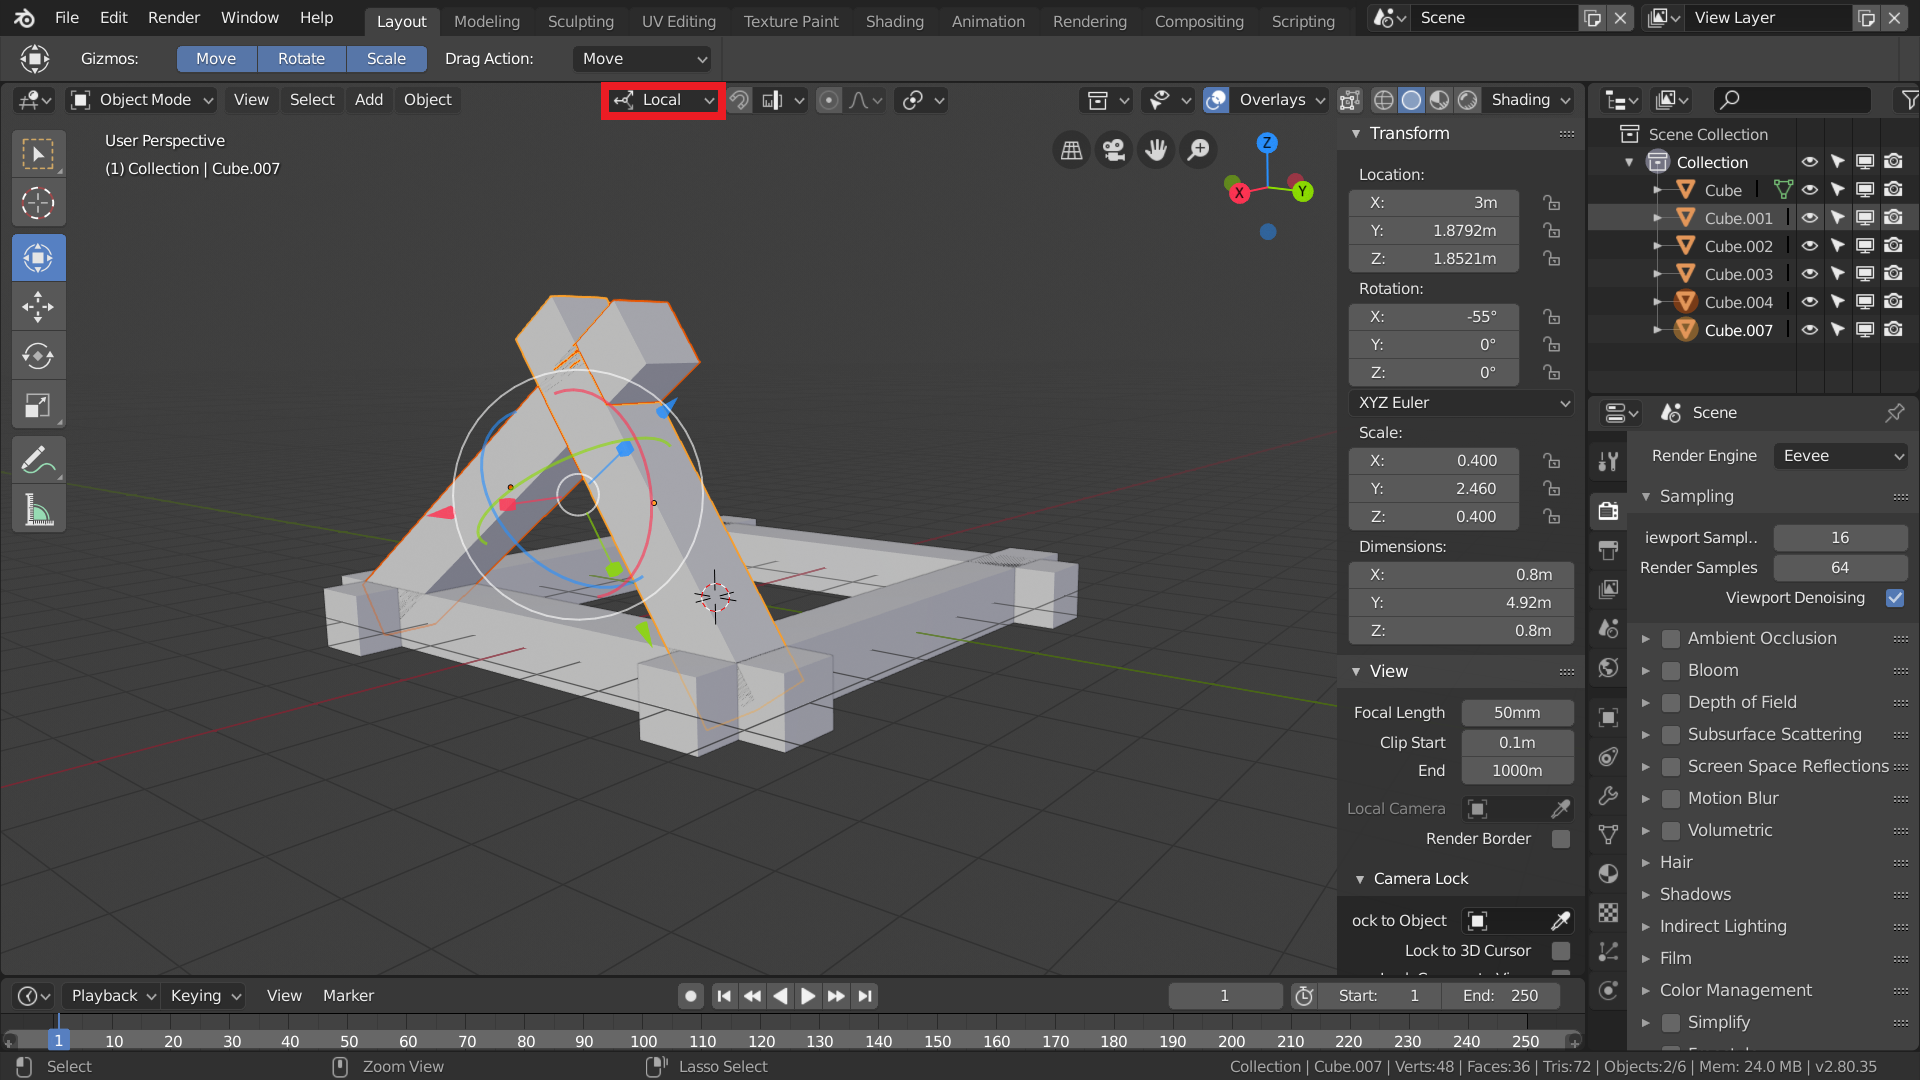Click the zoom view magnifier icon
The width and height of the screenshot is (1920, 1080).
point(1198,150)
